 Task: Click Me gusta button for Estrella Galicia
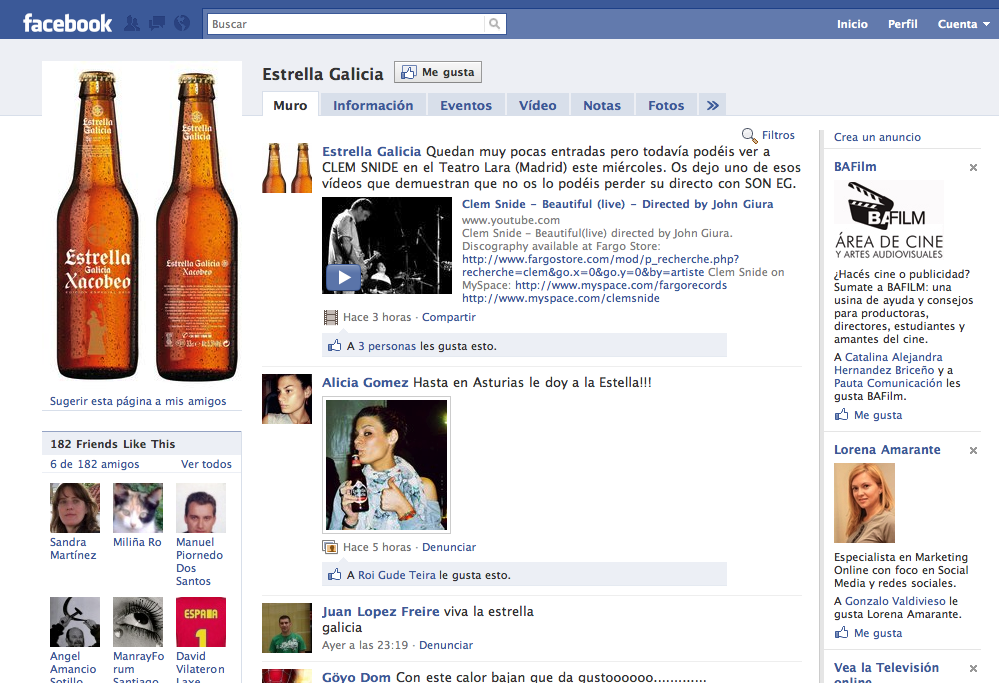[x=438, y=72]
